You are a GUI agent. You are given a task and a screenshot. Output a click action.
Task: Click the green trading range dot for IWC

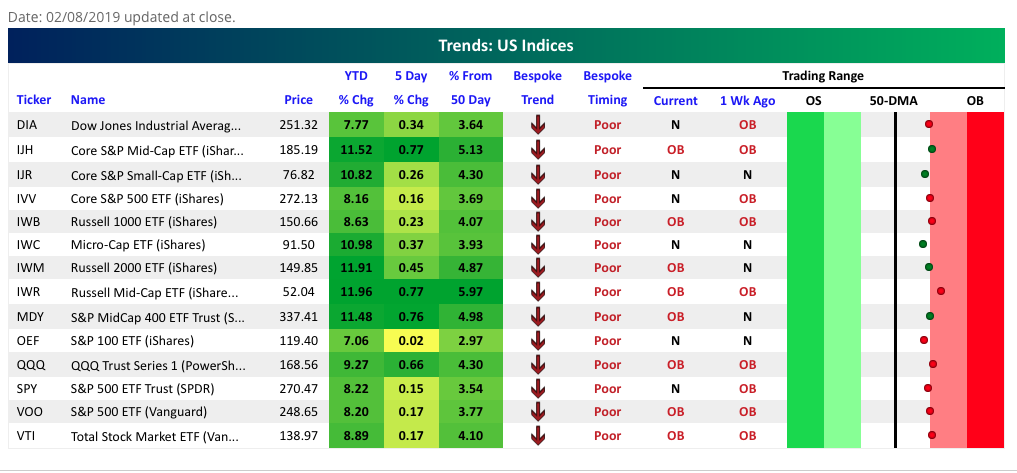[923, 244]
